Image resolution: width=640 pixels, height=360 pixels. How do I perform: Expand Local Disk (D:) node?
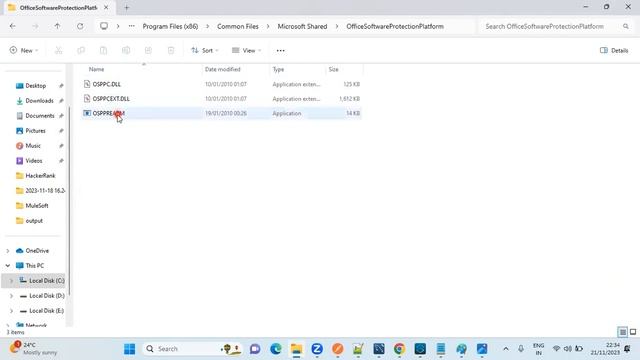(x=11, y=296)
